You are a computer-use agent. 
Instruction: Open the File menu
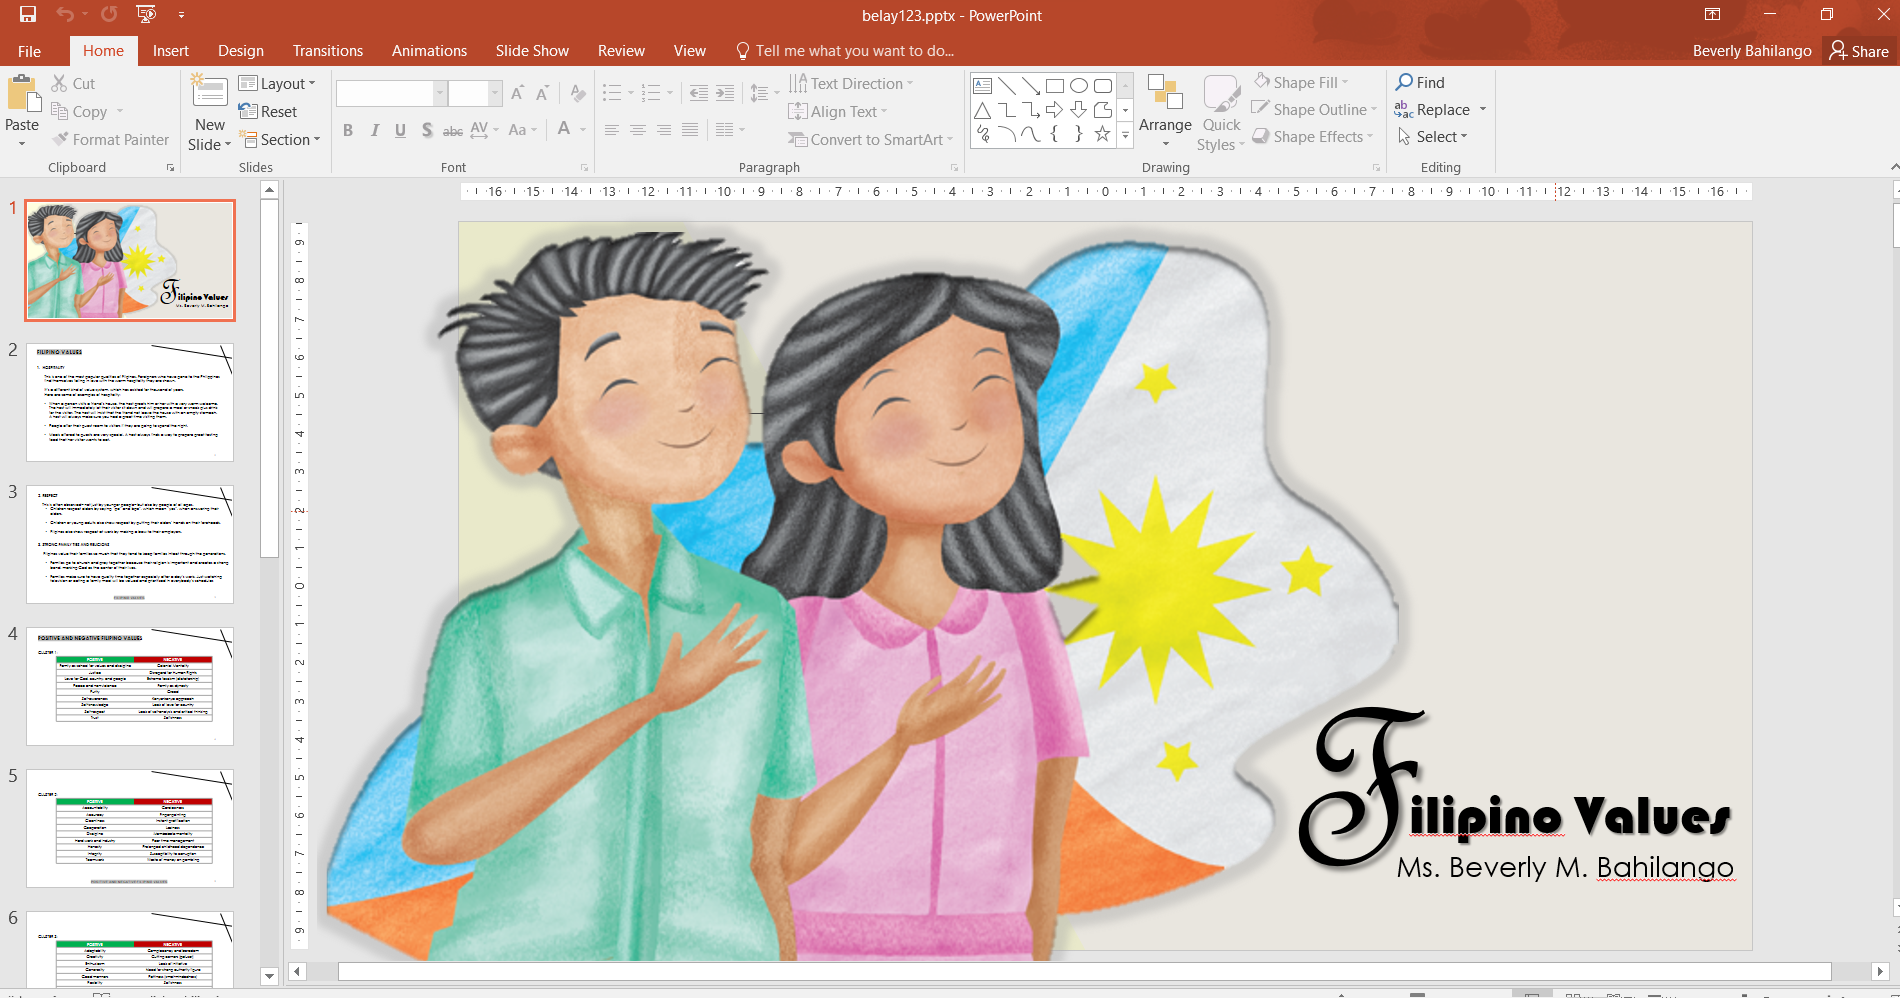[x=30, y=51]
